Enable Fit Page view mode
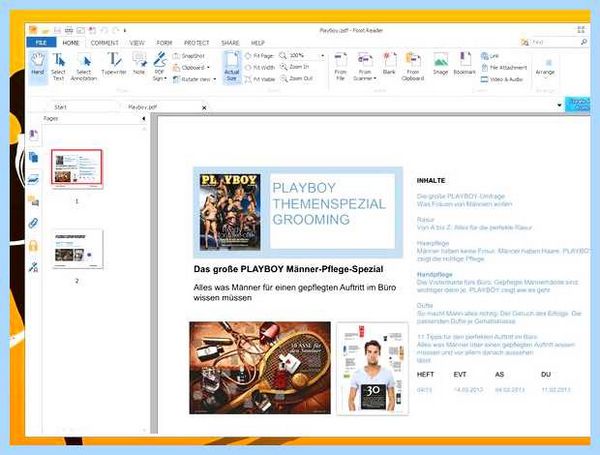 [259, 56]
